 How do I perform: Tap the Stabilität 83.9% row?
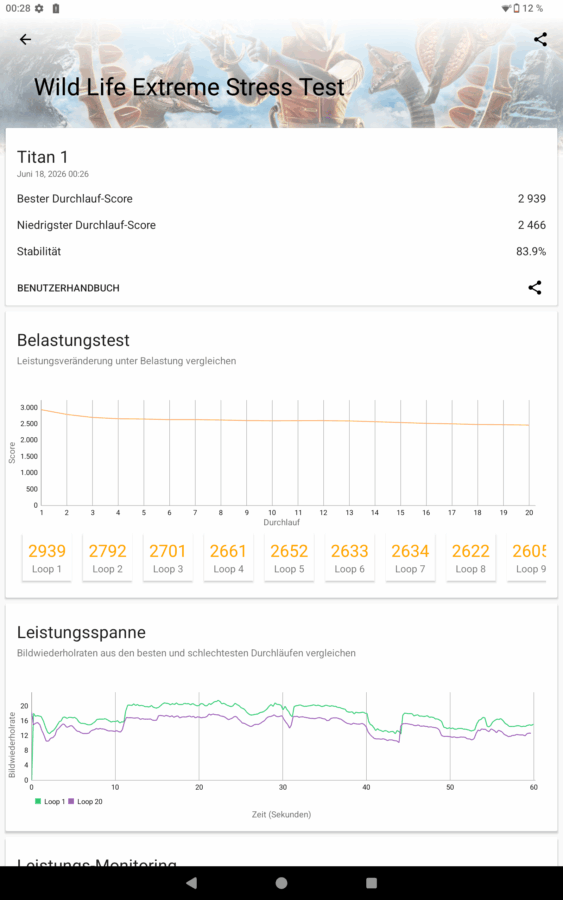pos(281,251)
